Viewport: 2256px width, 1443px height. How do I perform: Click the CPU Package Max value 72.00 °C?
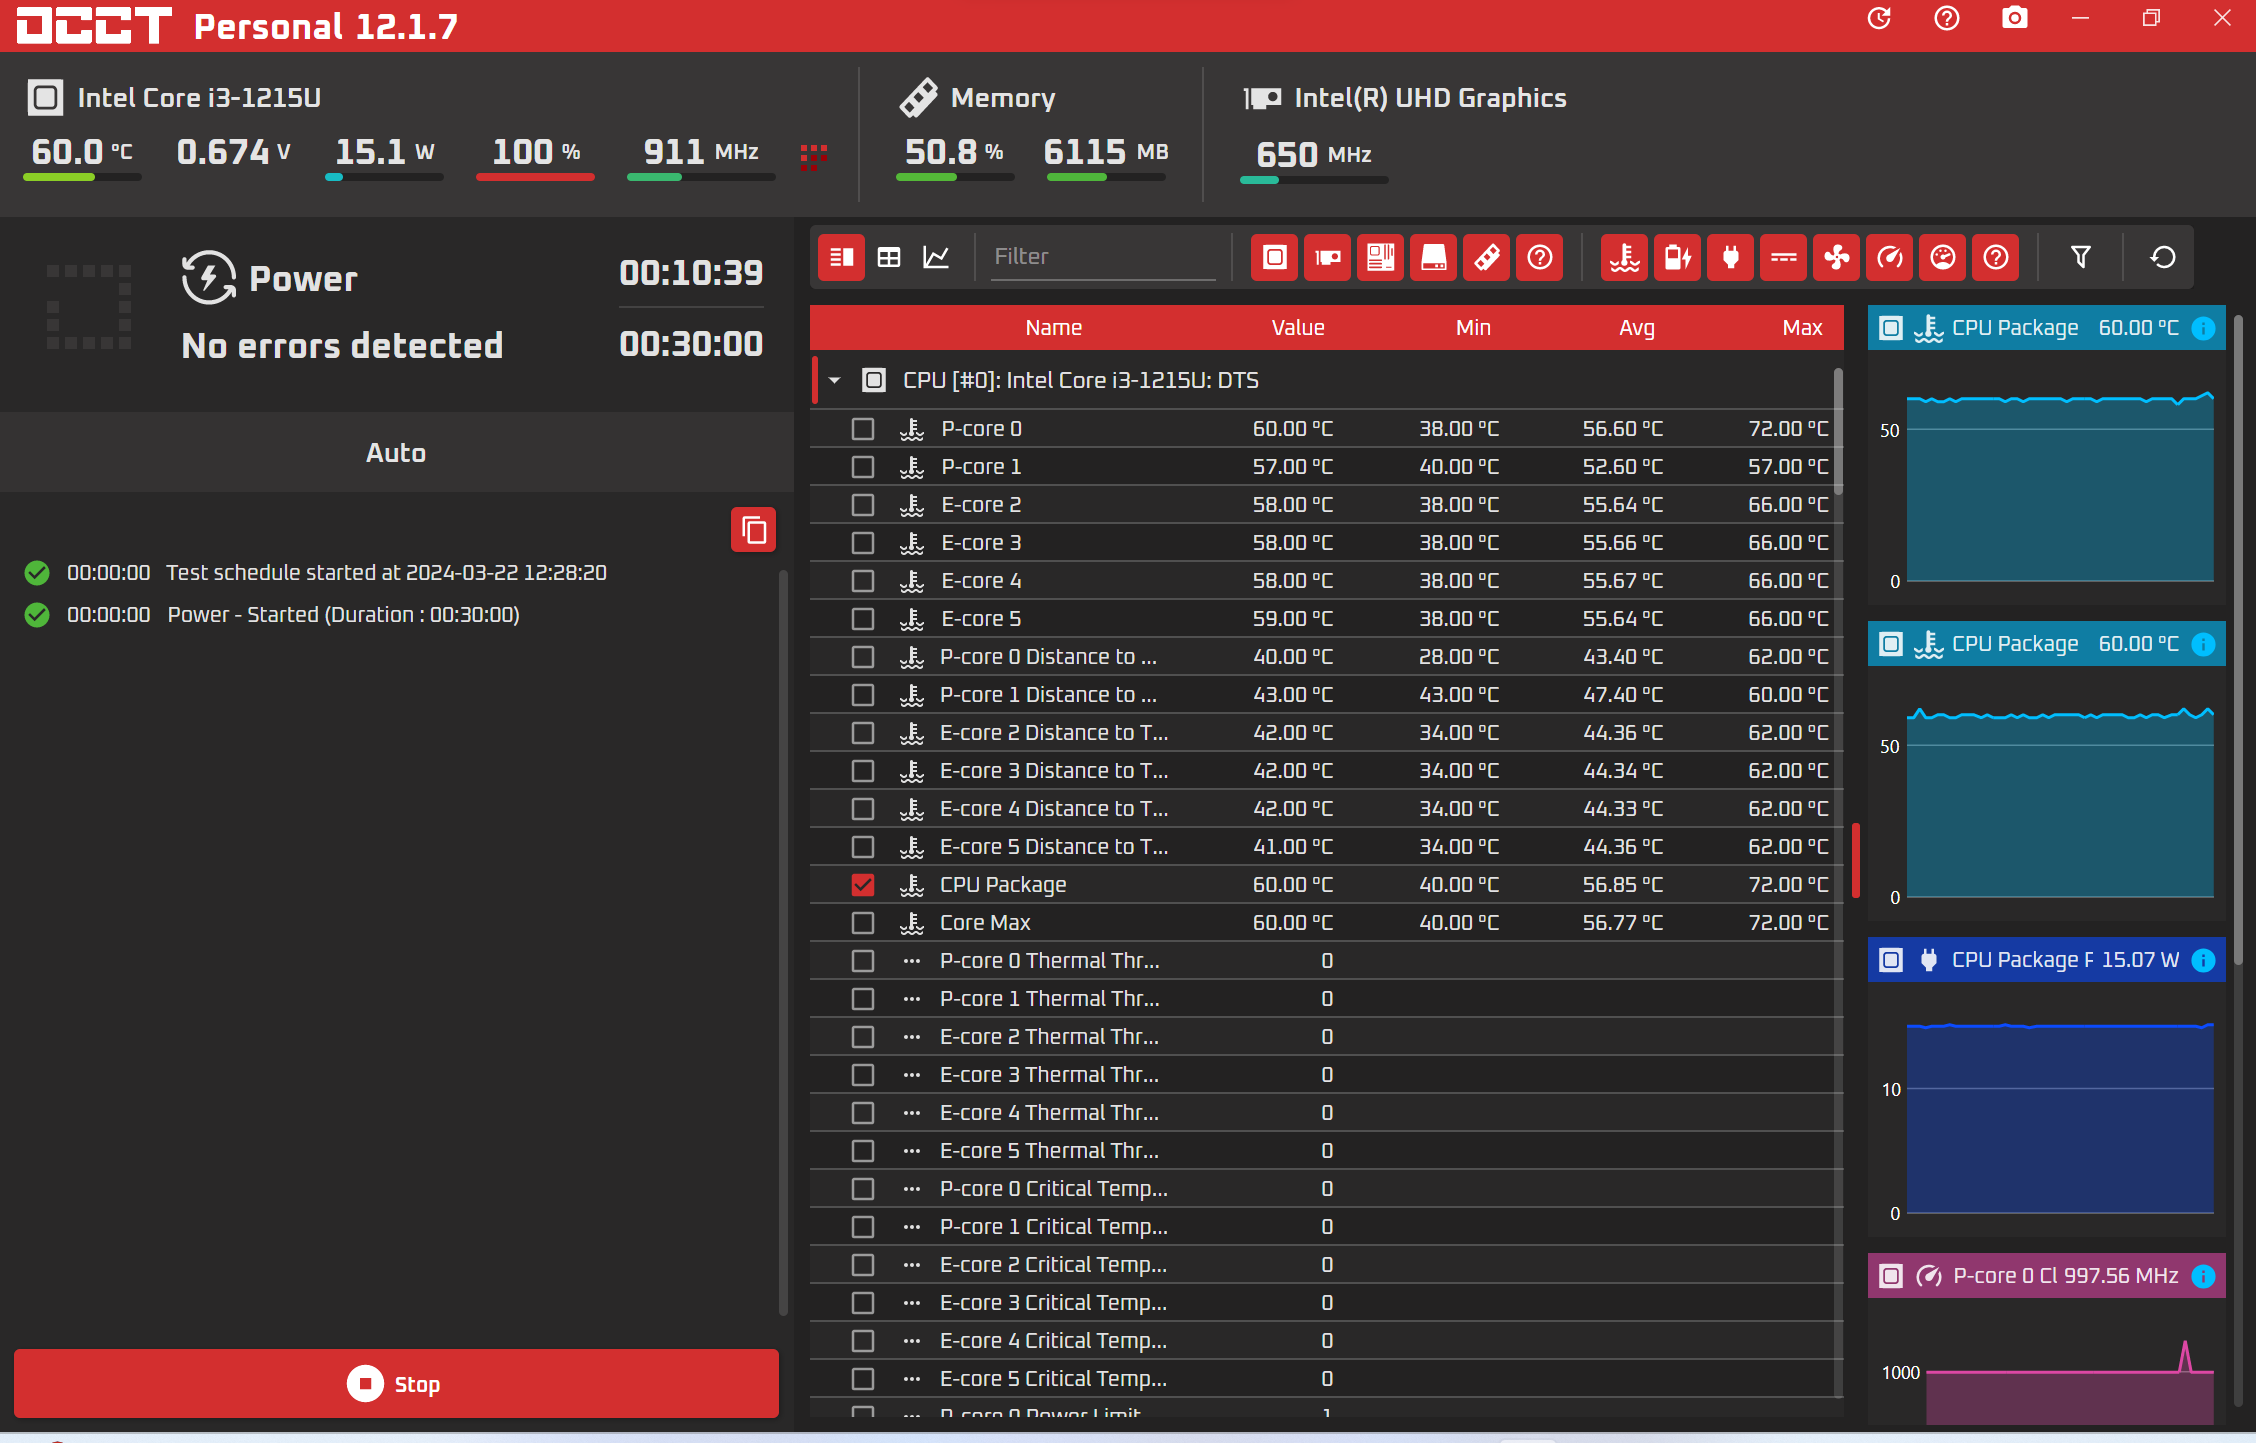[x=1788, y=885]
